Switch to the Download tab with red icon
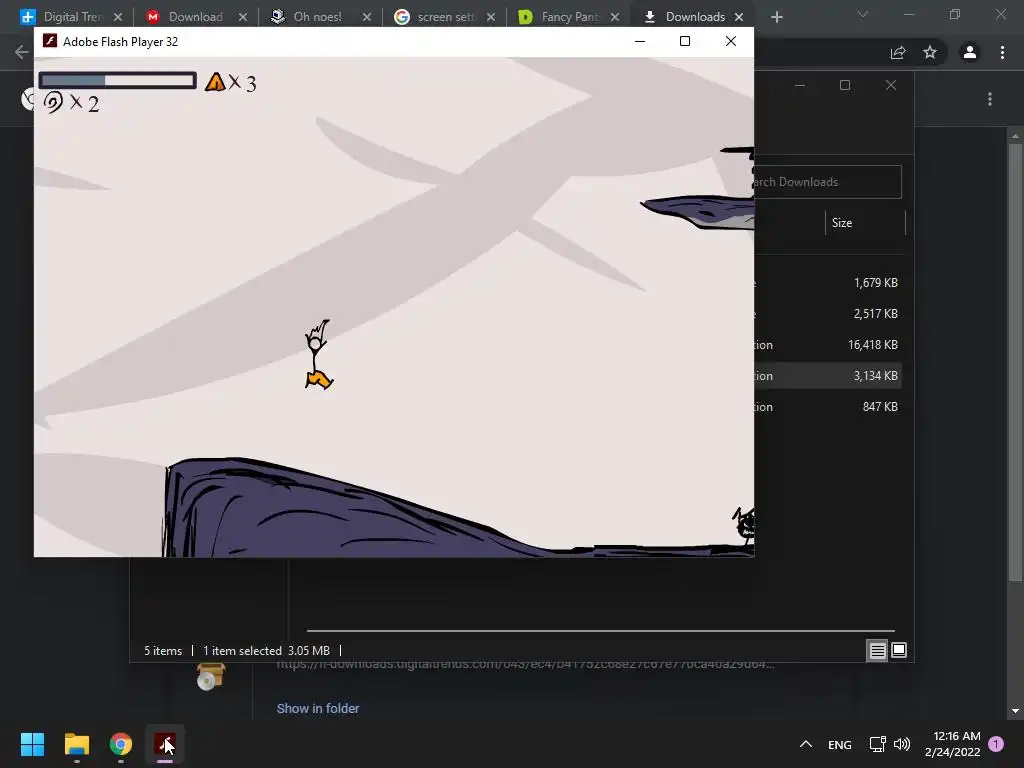This screenshot has width=1024, height=768. [195, 17]
